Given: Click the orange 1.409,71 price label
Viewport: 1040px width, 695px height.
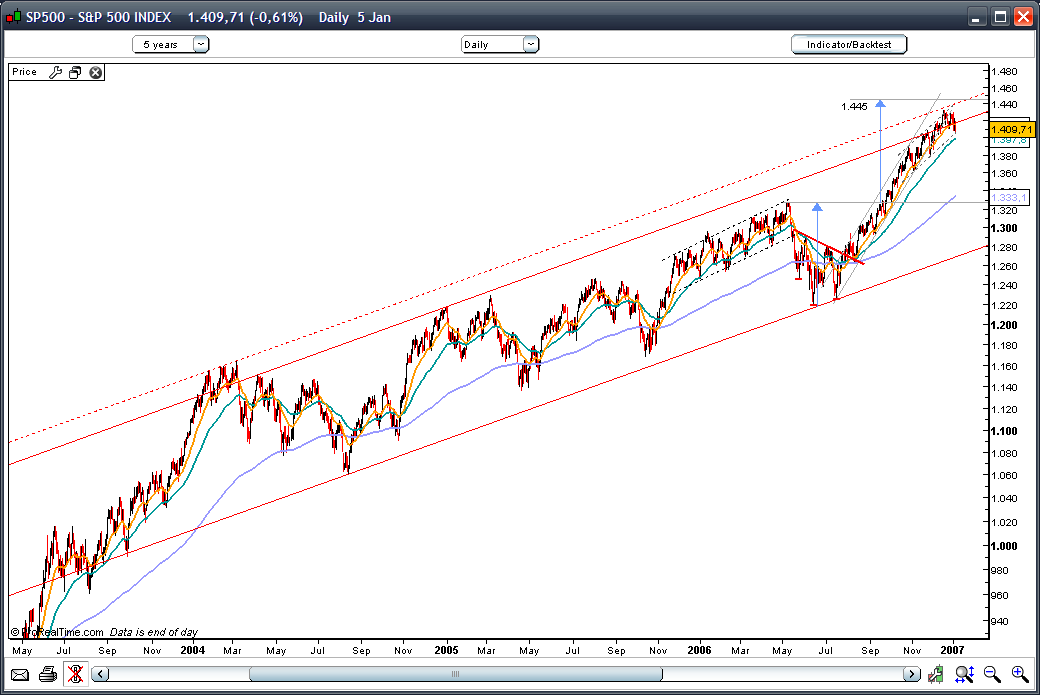Looking at the screenshot, I should pos(1009,129).
